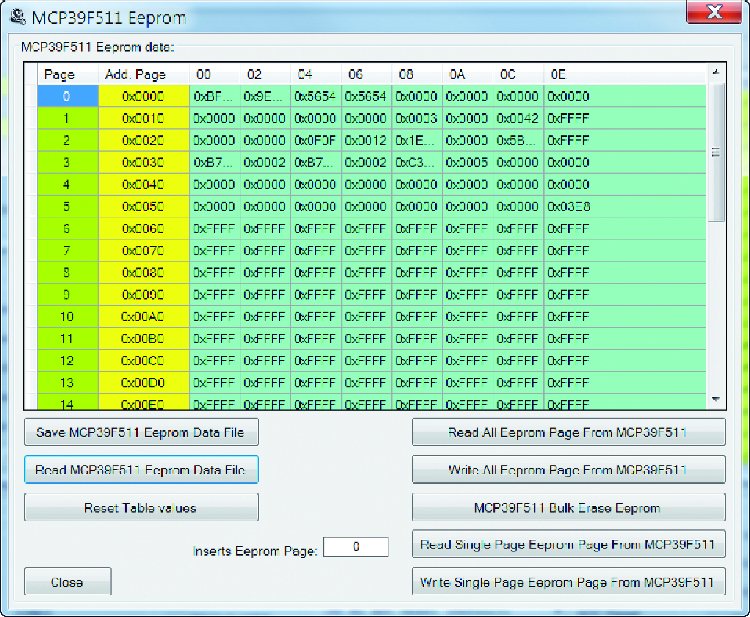The height and width of the screenshot is (617, 750).
Task: Click the MCP39F511 Eeprom title bar icon
Action: 18,17
